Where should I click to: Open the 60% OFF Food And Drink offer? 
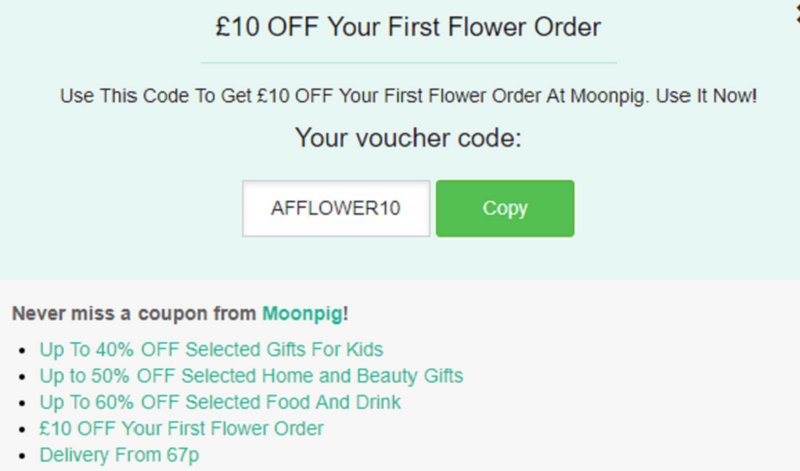click(220, 402)
